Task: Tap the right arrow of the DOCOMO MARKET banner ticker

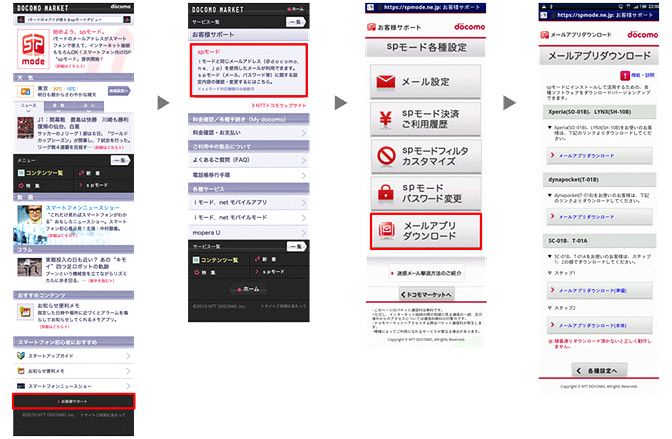Action: (x=126, y=19)
